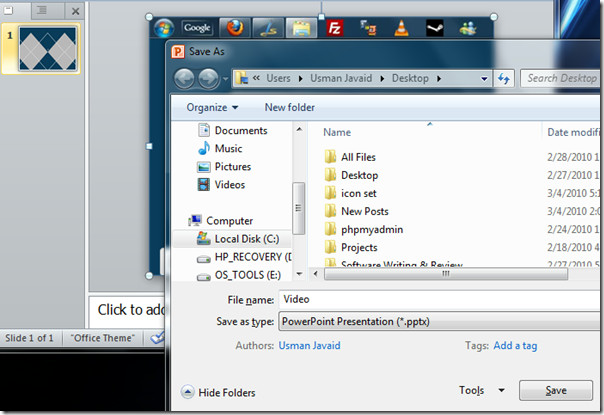Click the File name input field
604x415 pixels.
pos(440,300)
